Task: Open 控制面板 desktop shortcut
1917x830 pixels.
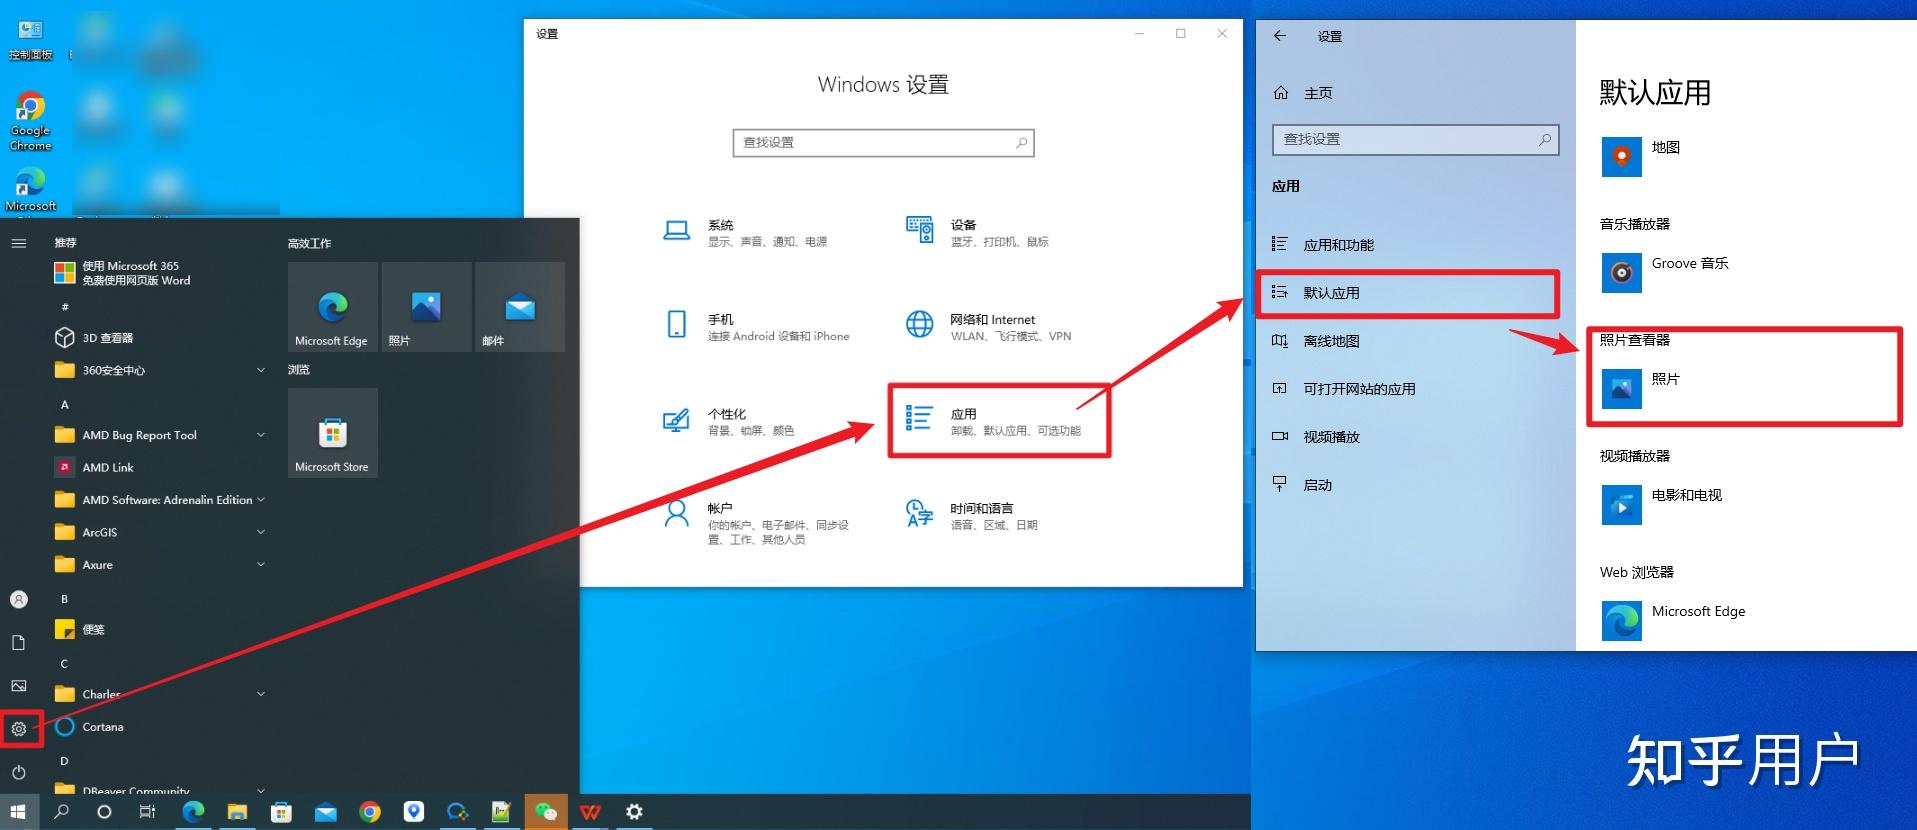Action: (30, 40)
